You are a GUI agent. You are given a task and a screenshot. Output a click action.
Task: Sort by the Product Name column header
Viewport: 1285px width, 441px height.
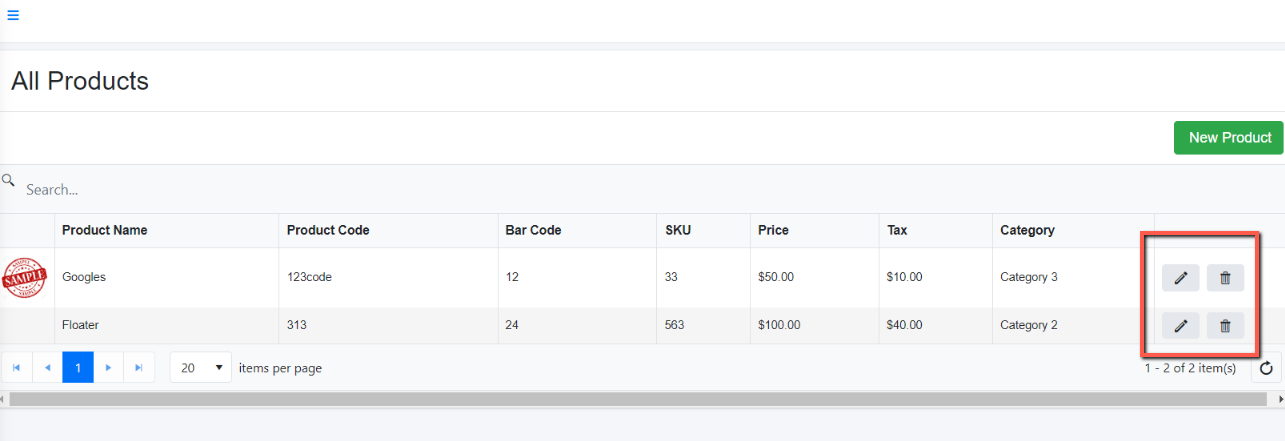(104, 230)
